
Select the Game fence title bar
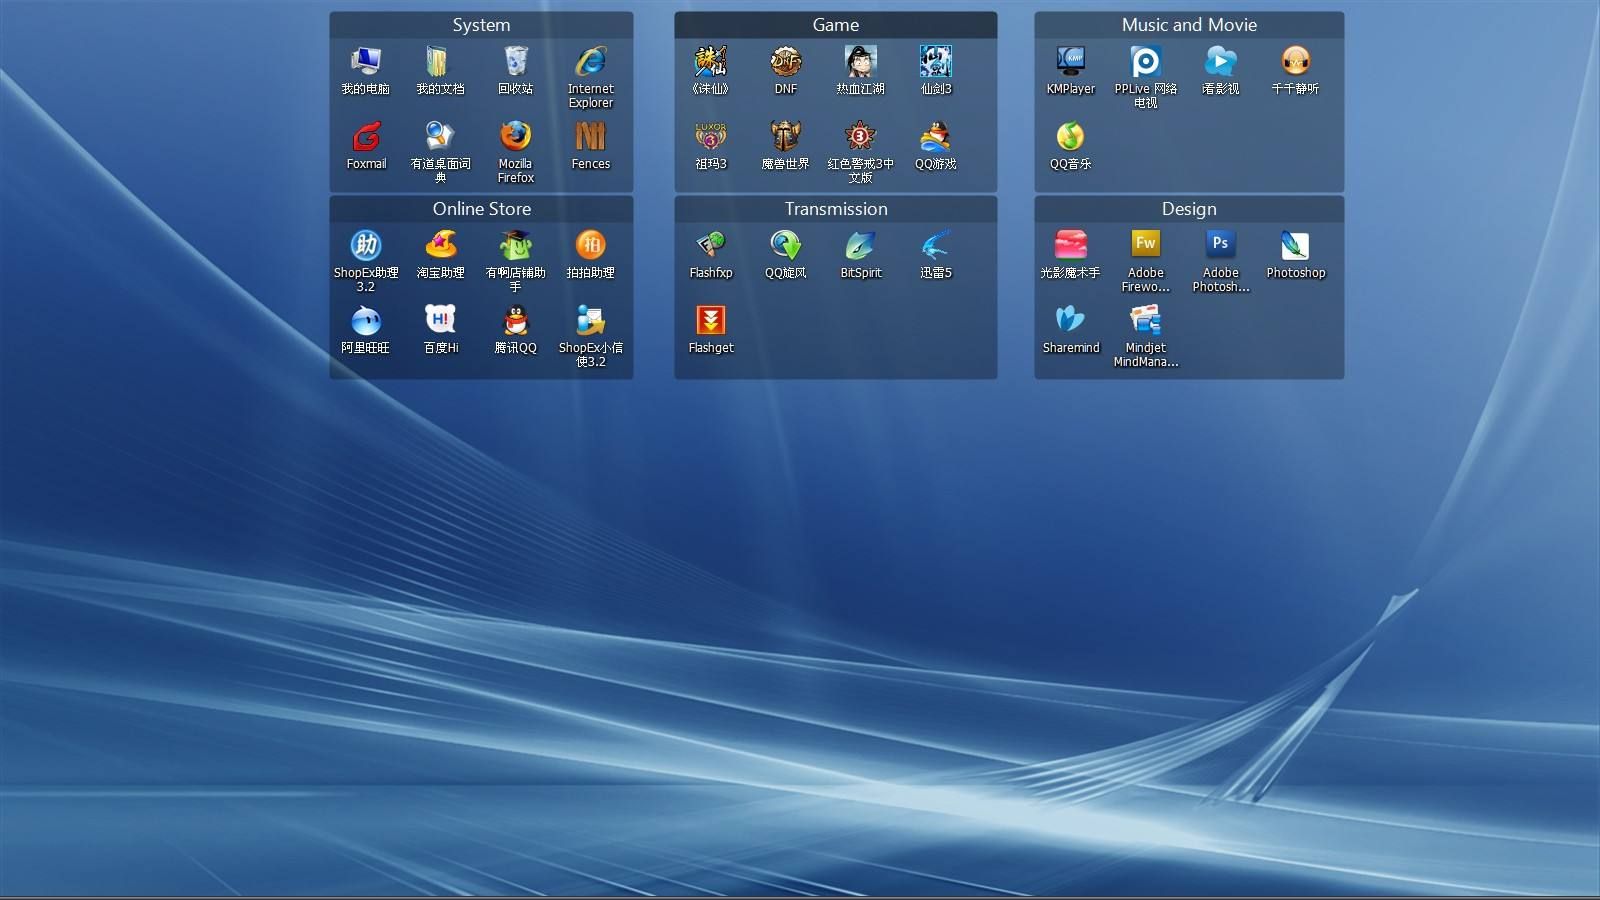pos(835,25)
